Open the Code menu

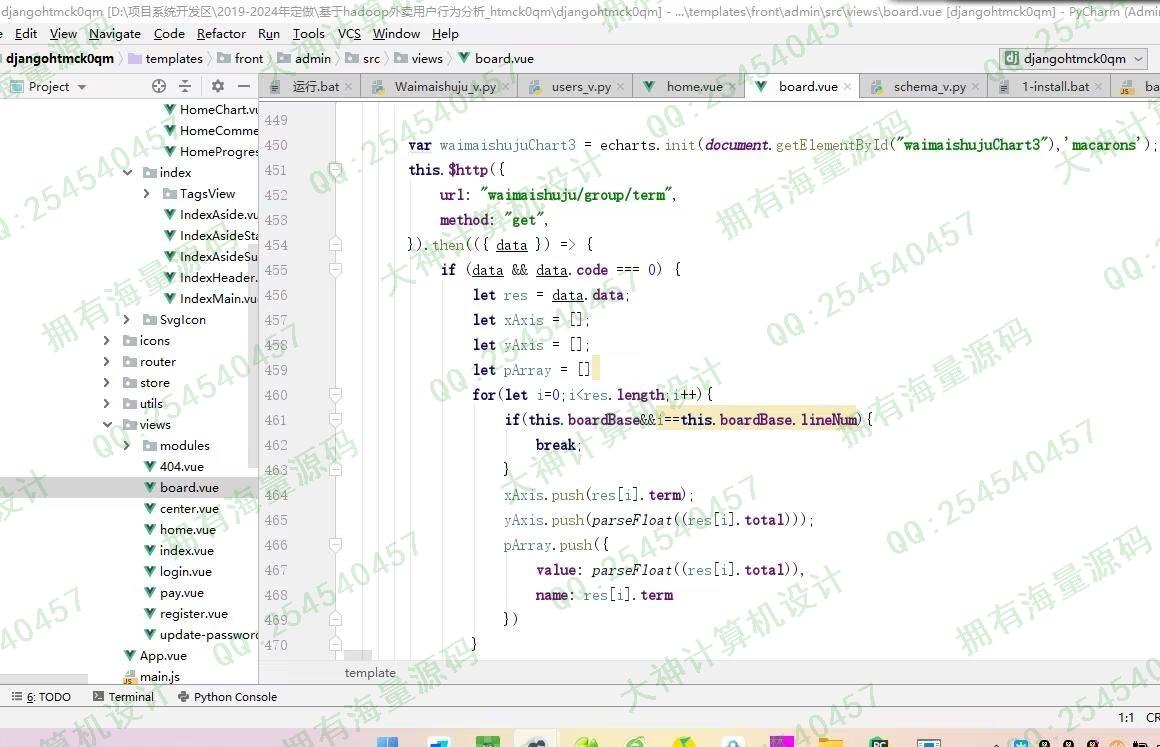169,34
